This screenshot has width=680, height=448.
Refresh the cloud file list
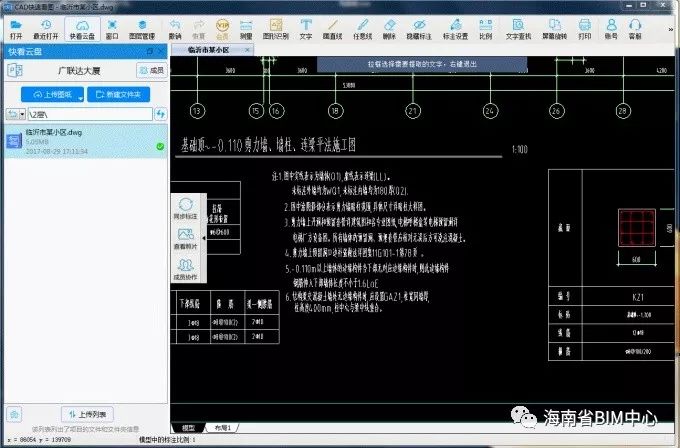pyautogui.click(x=161, y=114)
